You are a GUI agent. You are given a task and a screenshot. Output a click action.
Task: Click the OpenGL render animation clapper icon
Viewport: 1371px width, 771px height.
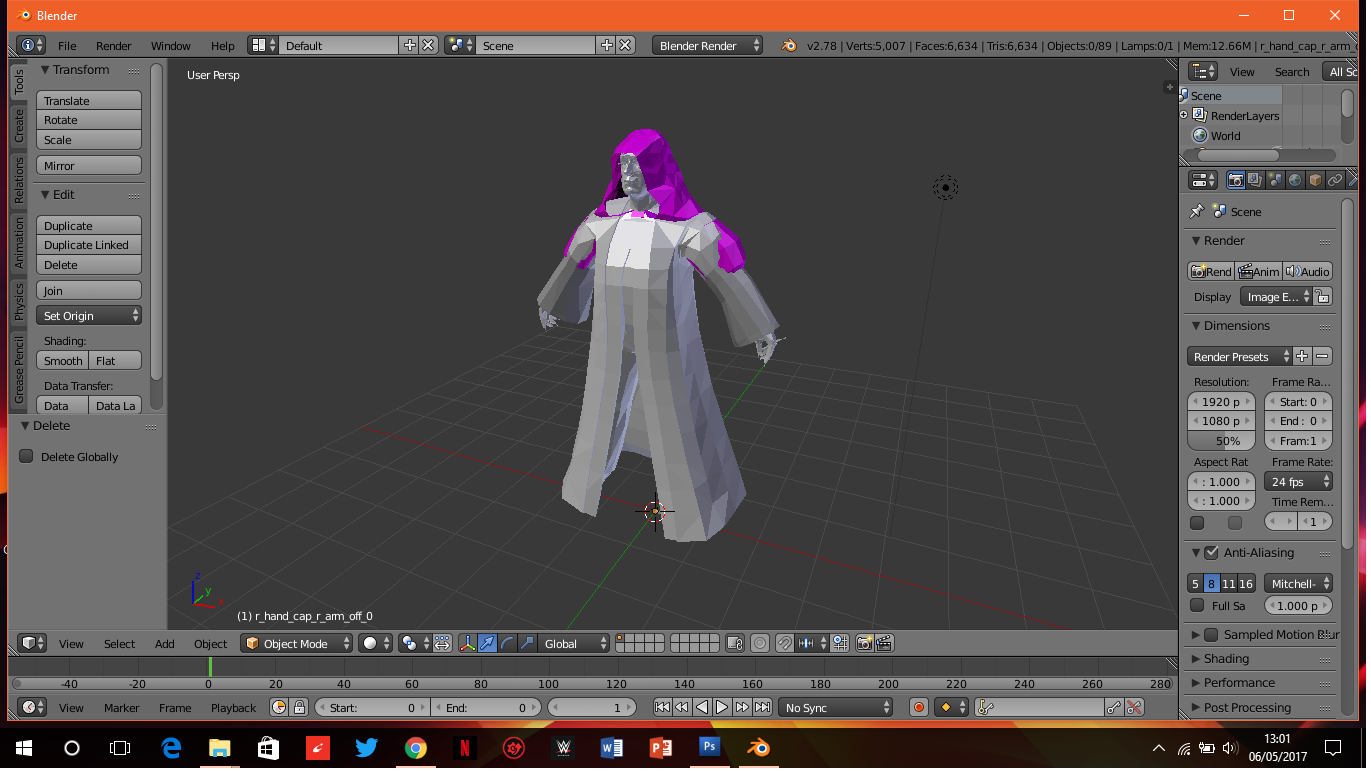pyautogui.click(x=883, y=644)
